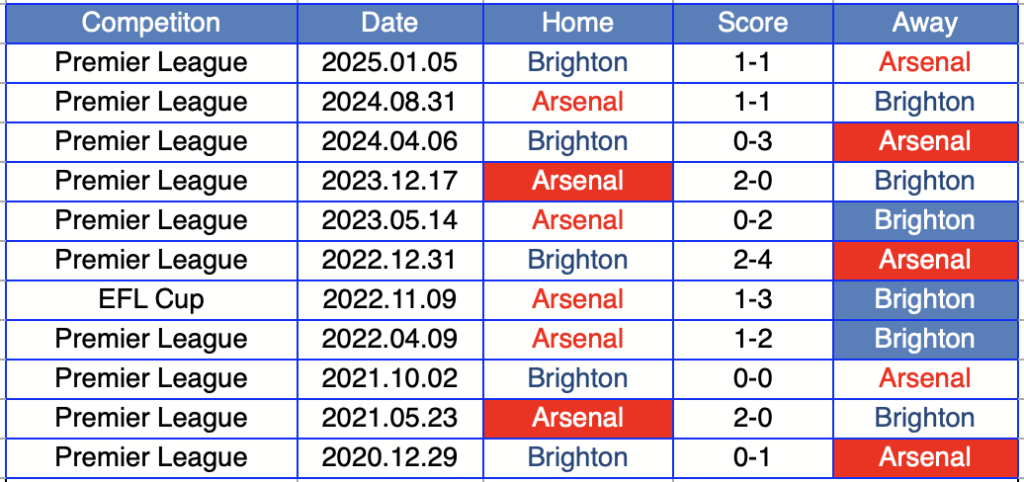Click Brighton home cell for 2025.01.05

577,62
